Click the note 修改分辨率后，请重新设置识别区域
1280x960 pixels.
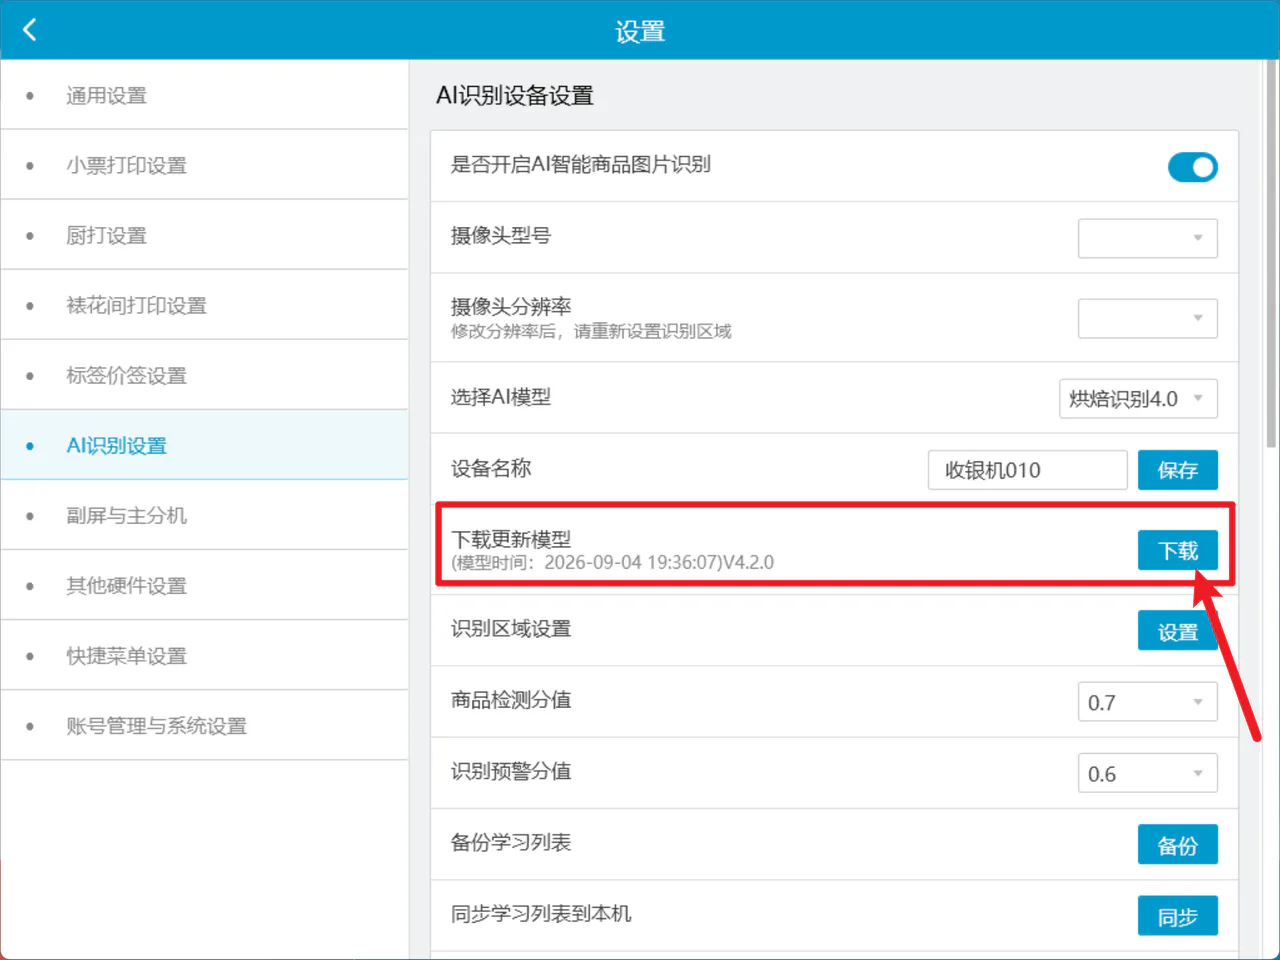tap(591, 331)
